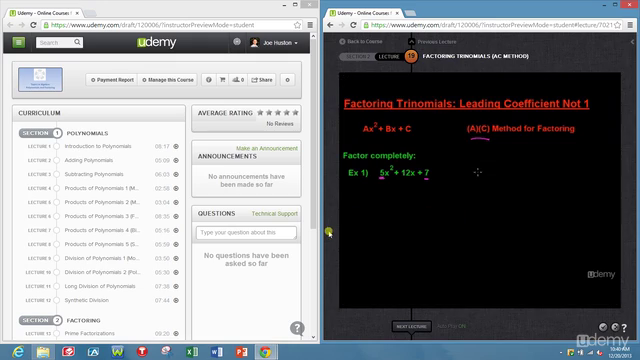Open Technical Support link
Viewport: 640px width, 360px height.
[x=275, y=213]
